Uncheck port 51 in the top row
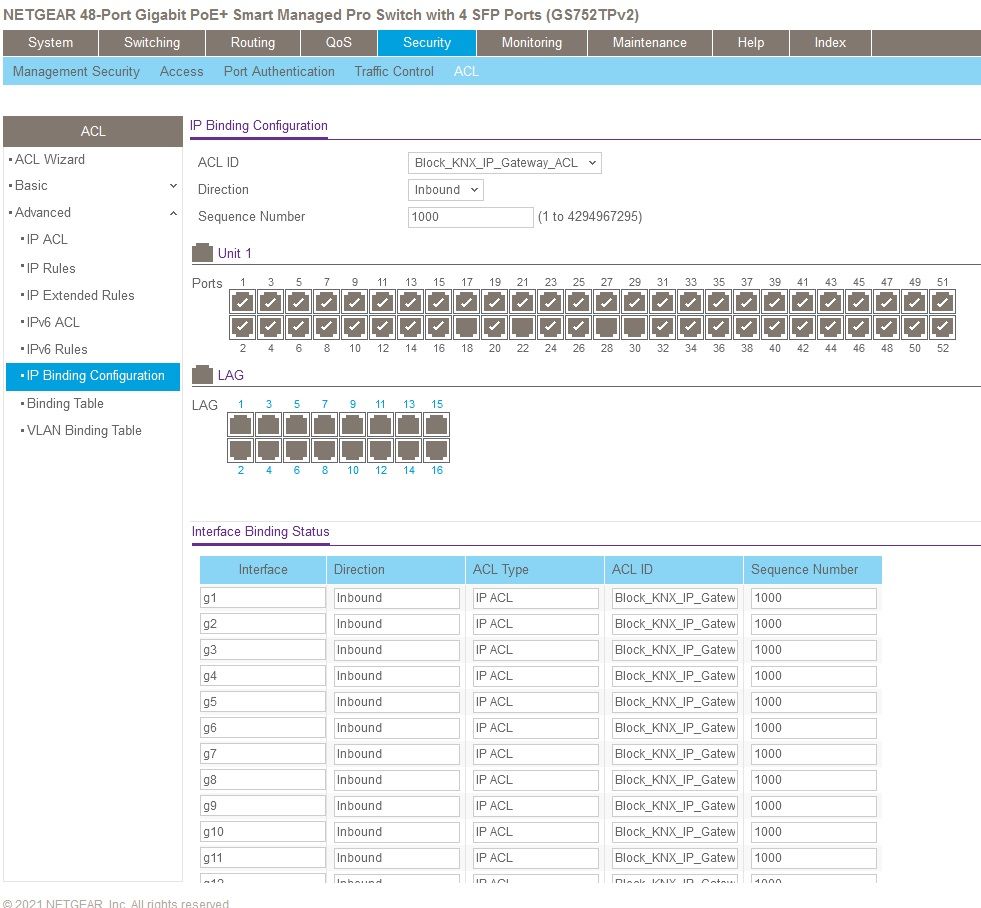This screenshot has height=908, width=981. [x=942, y=302]
